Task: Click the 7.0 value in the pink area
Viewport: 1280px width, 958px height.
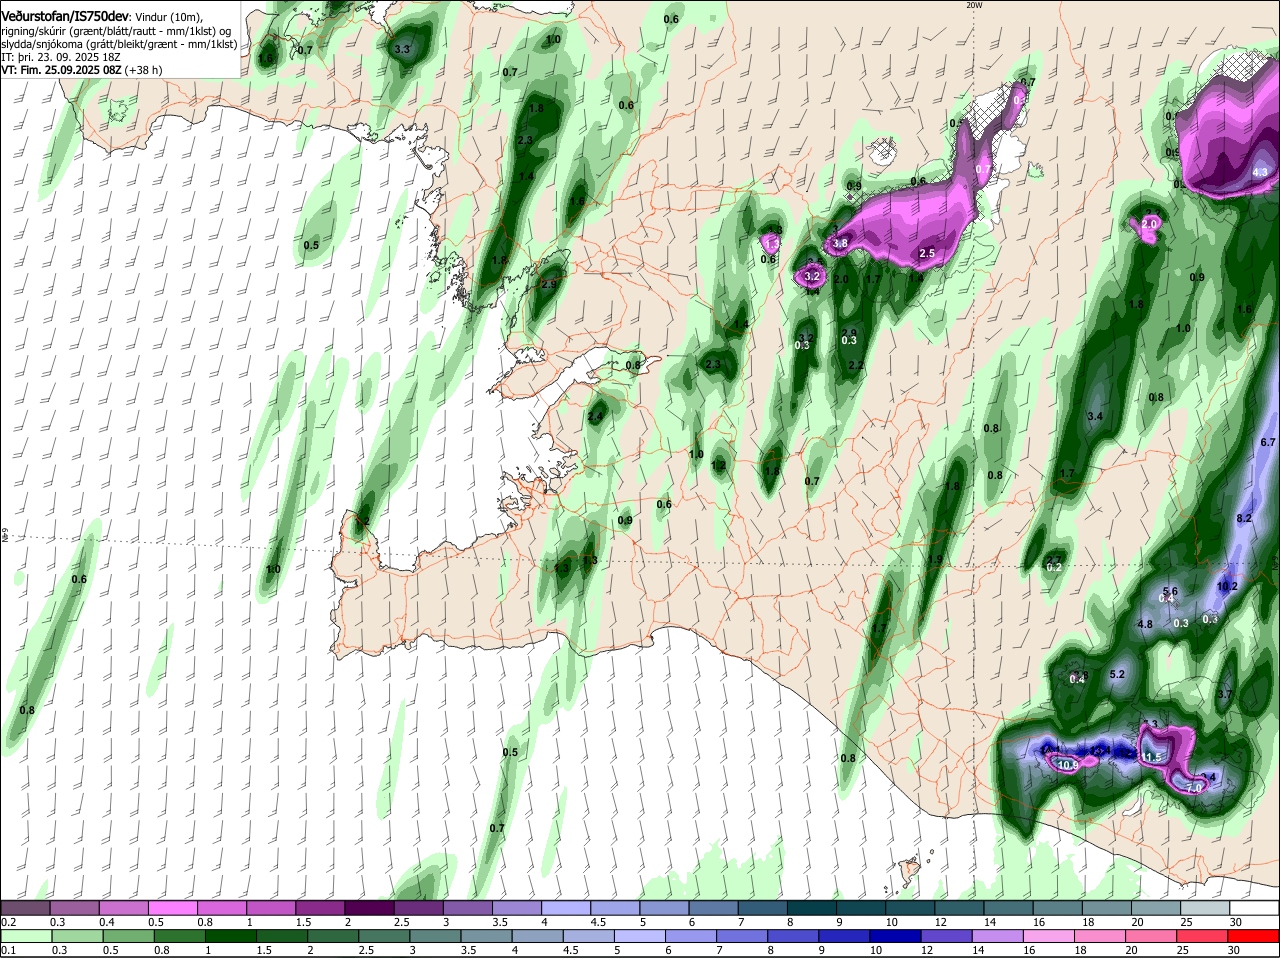Action: (x=1194, y=788)
